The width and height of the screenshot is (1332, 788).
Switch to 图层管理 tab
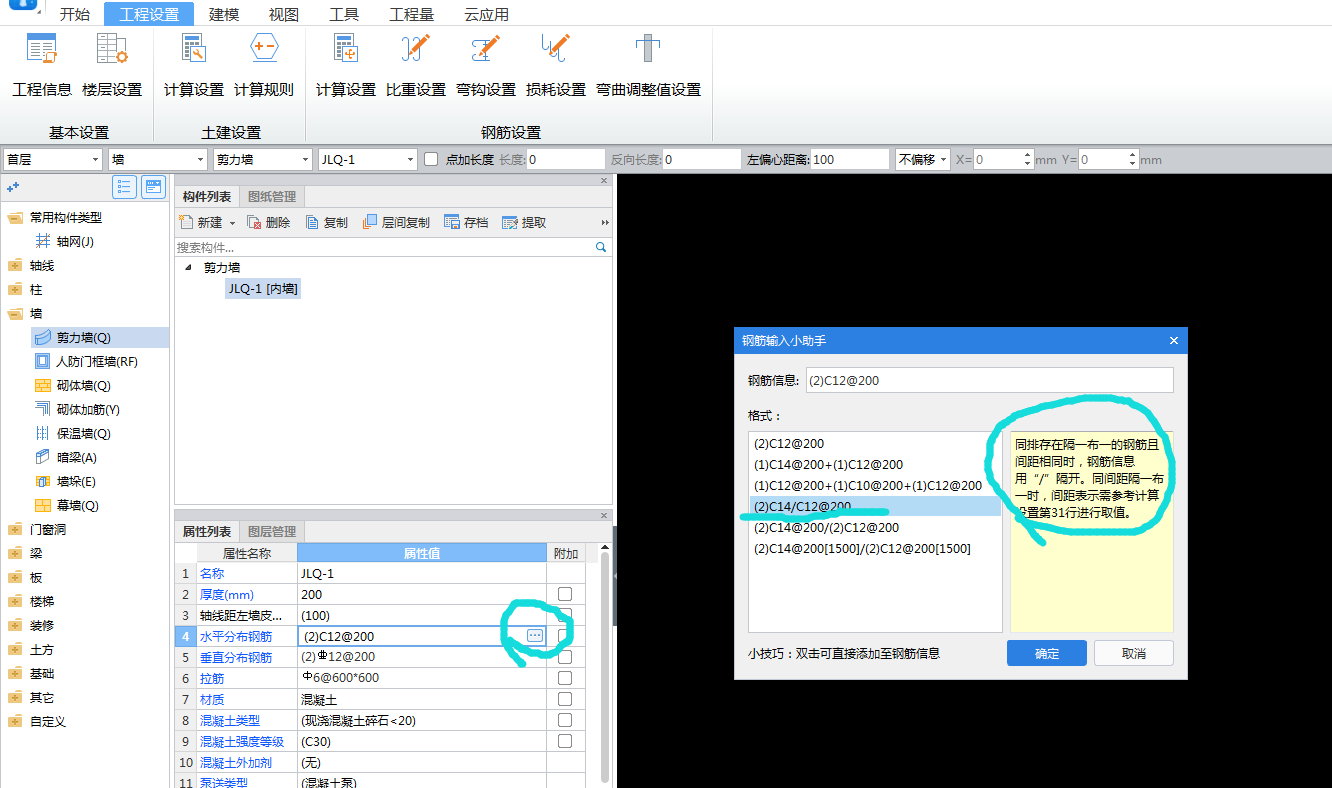pos(272,531)
